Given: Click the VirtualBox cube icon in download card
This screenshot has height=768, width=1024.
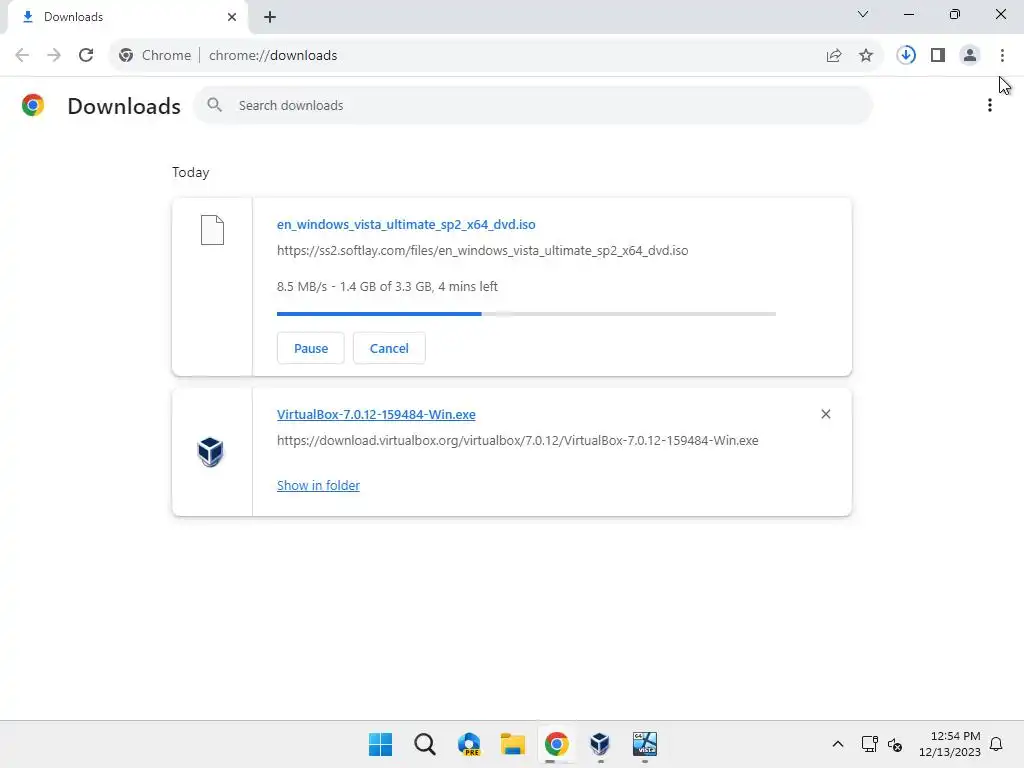Looking at the screenshot, I should coord(210,452).
